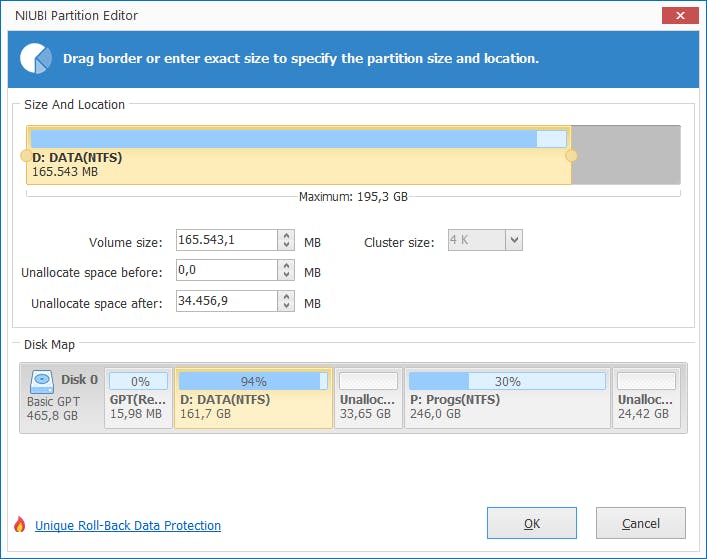Open the Cluster size dropdown

(514, 240)
